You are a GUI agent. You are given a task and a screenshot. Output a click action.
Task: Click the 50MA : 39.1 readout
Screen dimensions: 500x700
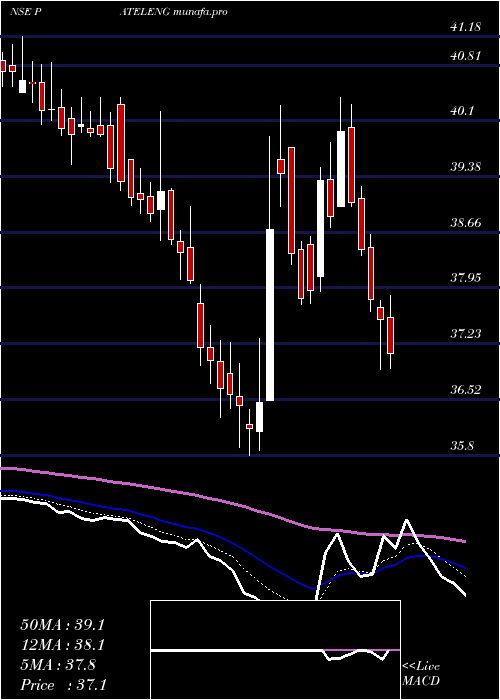pyautogui.click(x=62, y=625)
